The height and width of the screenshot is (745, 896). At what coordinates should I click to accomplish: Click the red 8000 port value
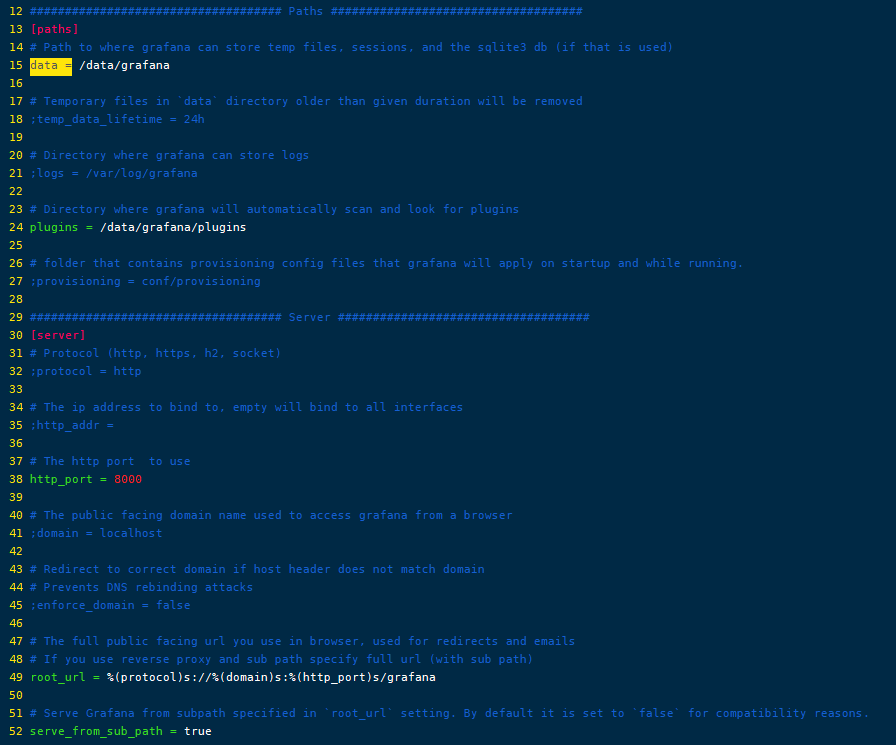pos(128,479)
